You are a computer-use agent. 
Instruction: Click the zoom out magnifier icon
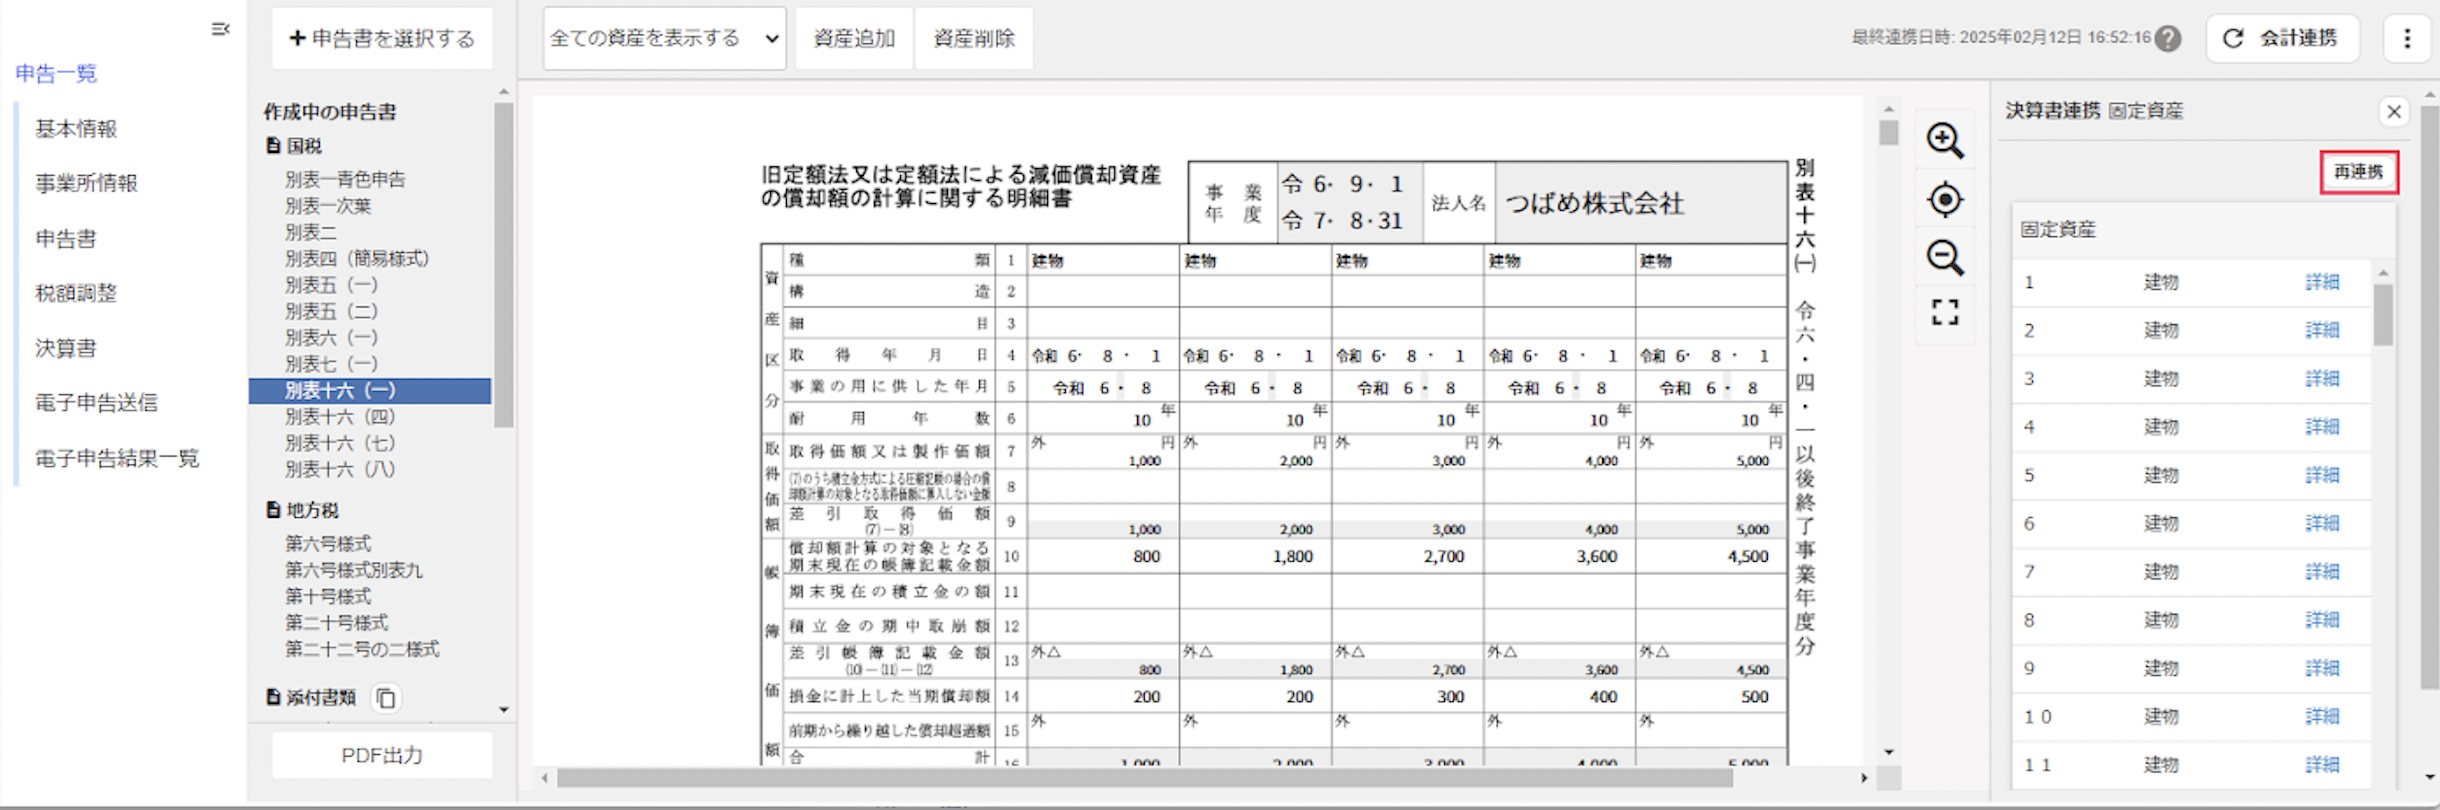[1944, 258]
